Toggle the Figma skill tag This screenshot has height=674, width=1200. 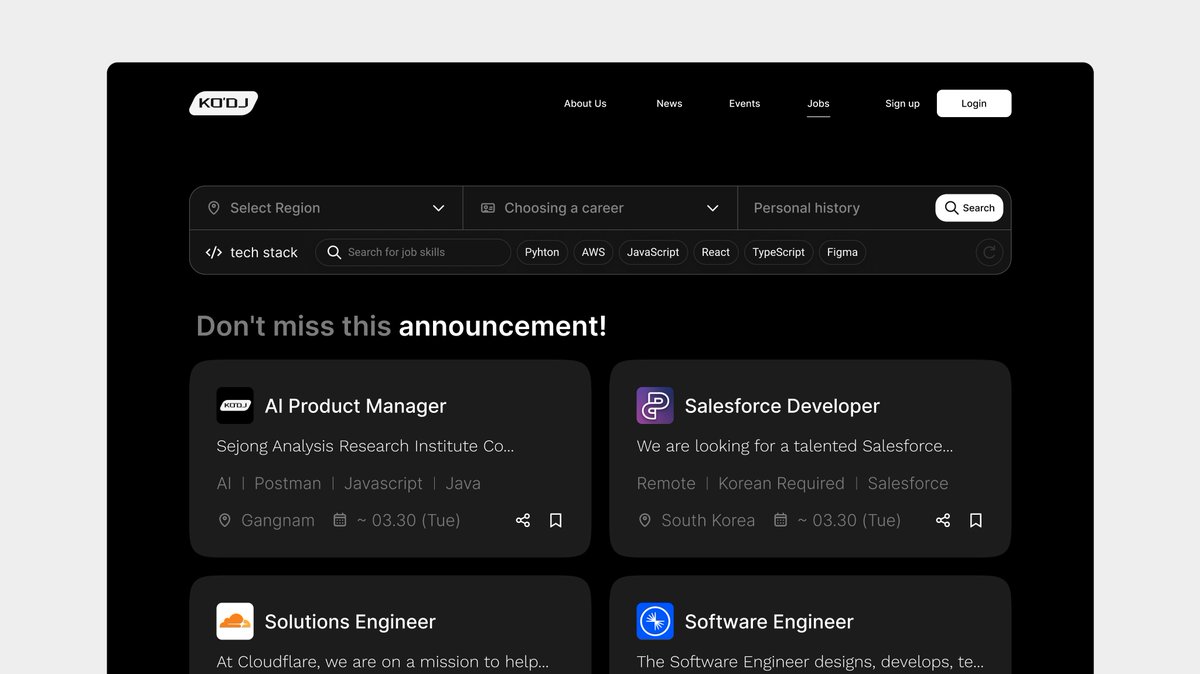(x=842, y=252)
